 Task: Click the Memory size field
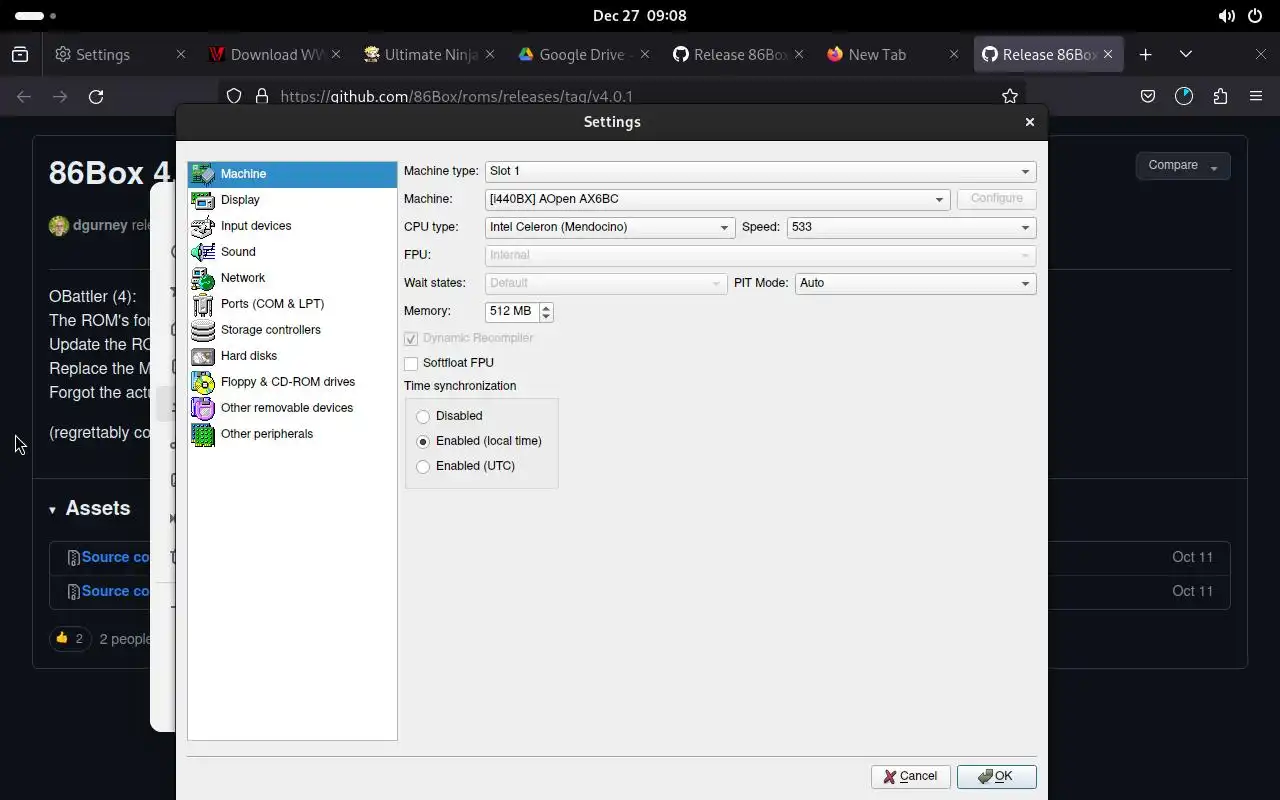click(x=512, y=312)
